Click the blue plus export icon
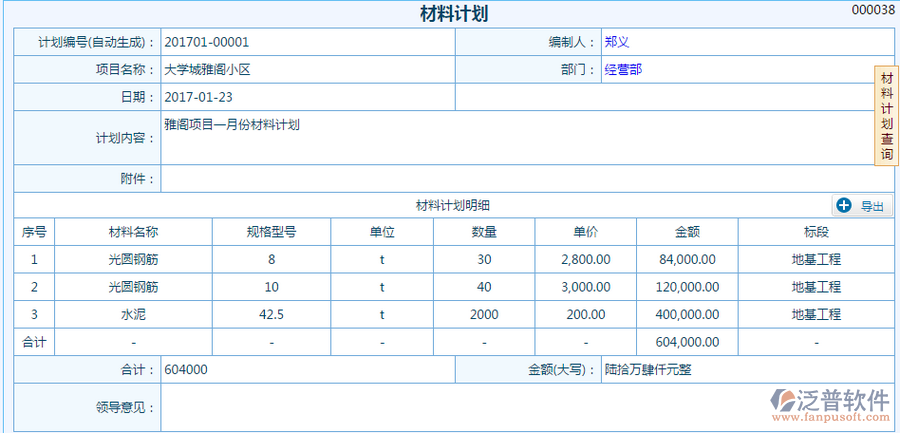The image size is (900, 433). (843, 205)
